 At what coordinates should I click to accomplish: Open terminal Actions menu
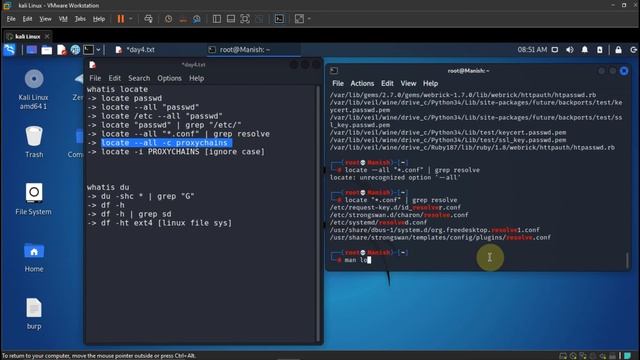(x=362, y=83)
